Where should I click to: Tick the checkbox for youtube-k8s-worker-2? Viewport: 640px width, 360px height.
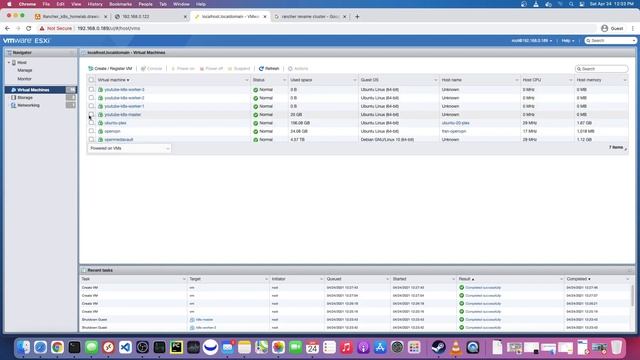pos(91,98)
